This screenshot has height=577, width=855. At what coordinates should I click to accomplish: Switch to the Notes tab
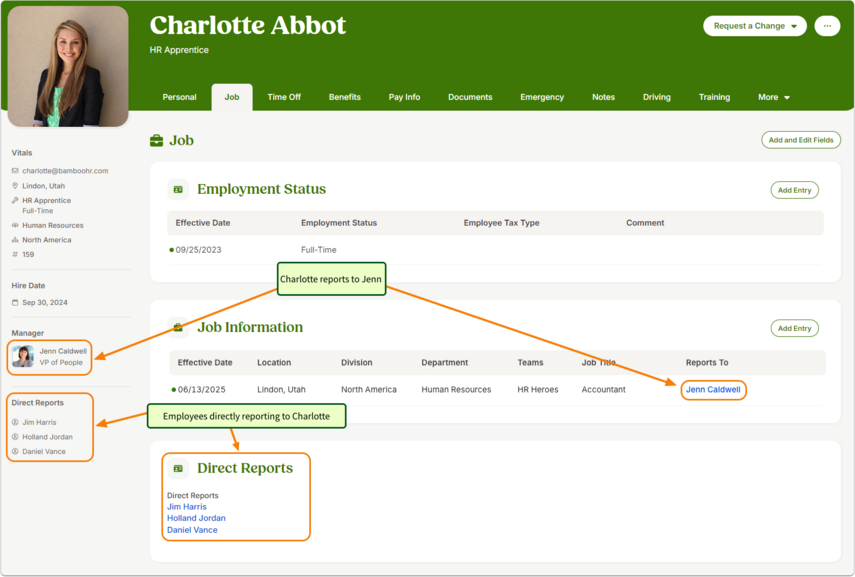click(604, 97)
